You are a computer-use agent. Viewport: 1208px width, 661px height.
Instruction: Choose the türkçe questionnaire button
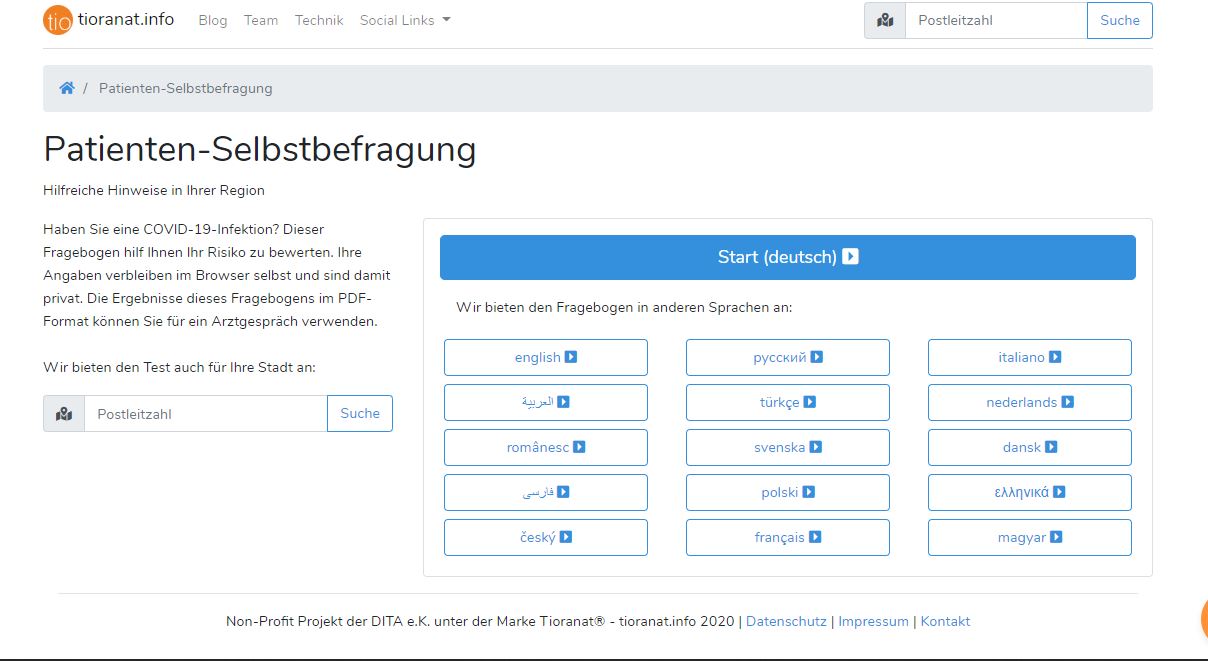point(788,402)
